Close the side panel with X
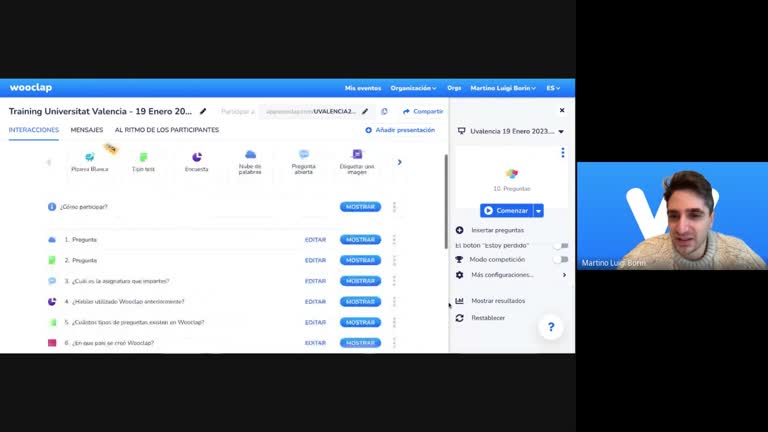The image size is (768, 432). 562,110
